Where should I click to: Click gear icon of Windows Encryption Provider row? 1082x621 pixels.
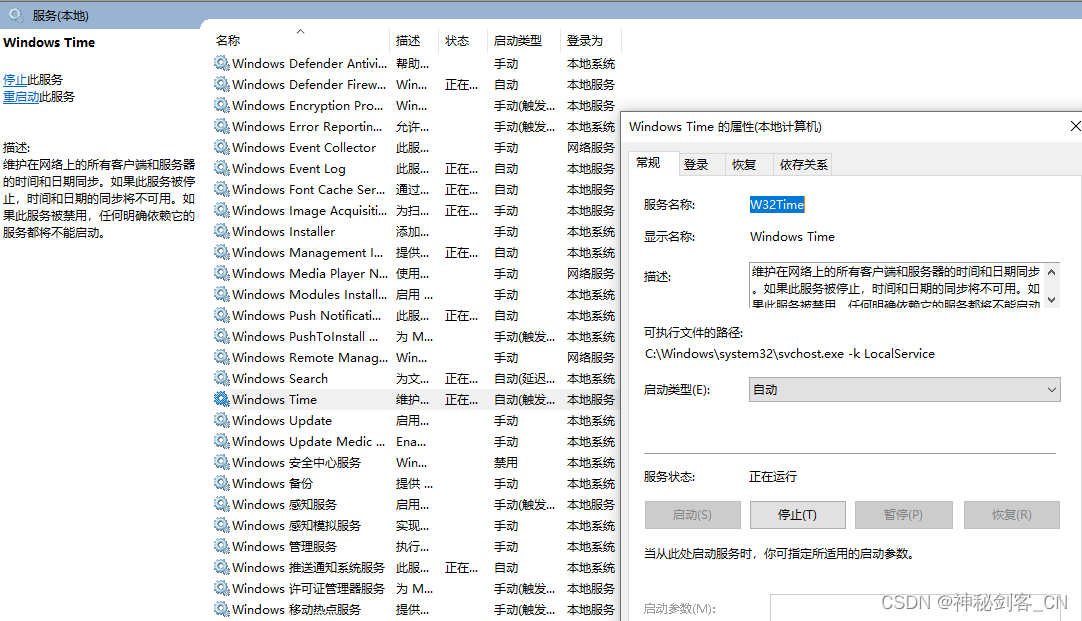pos(222,106)
